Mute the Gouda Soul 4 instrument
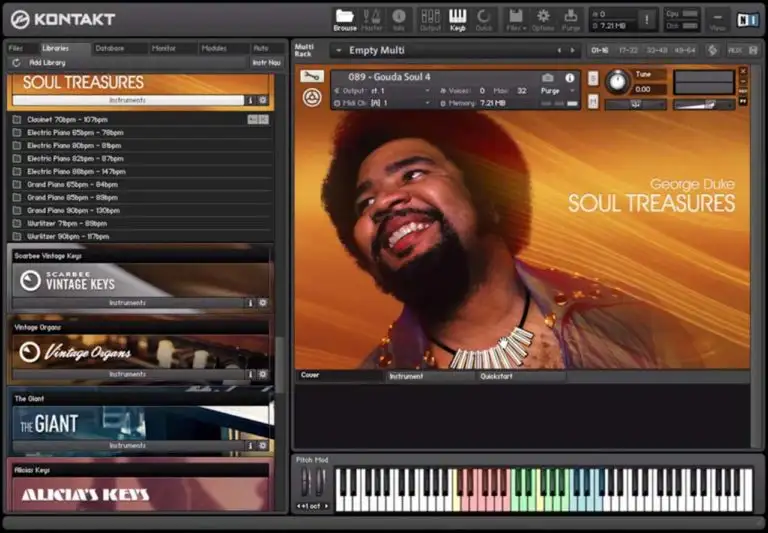Image resolution: width=768 pixels, height=533 pixels. coord(593,101)
